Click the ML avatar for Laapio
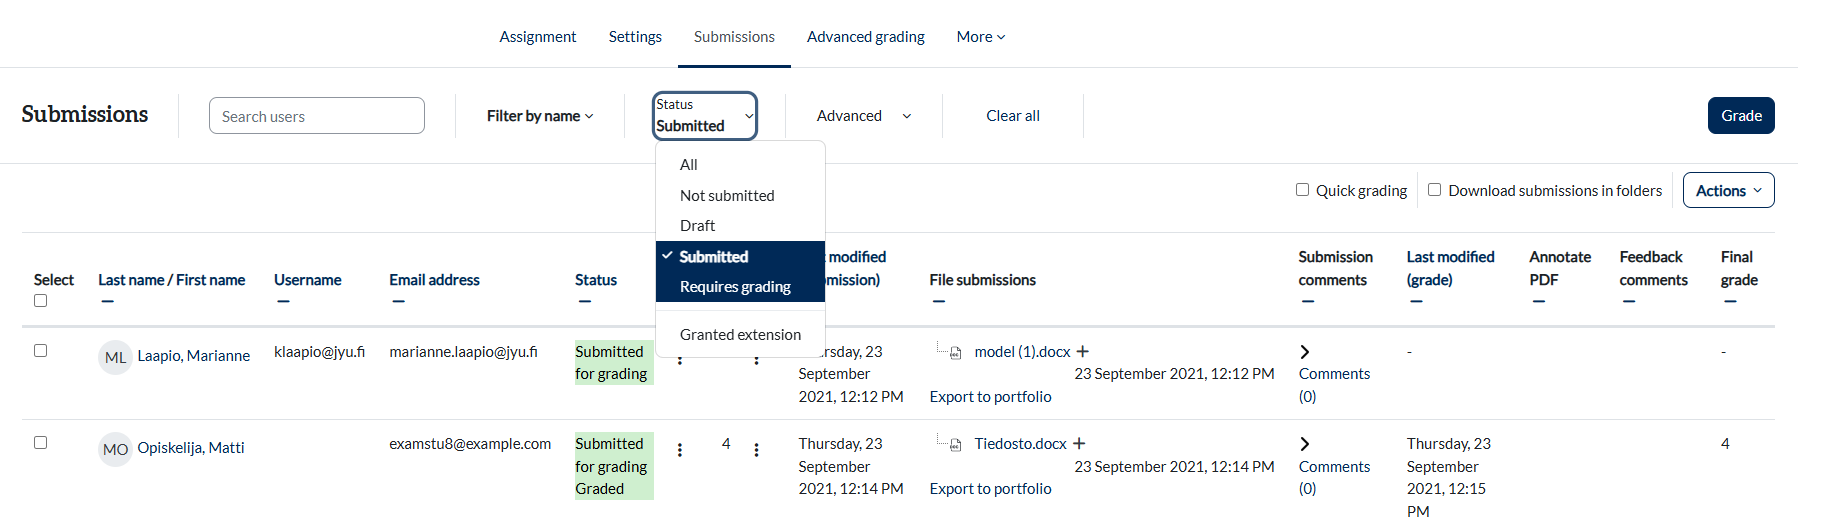This screenshot has width=1834, height=531. click(116, 357)
